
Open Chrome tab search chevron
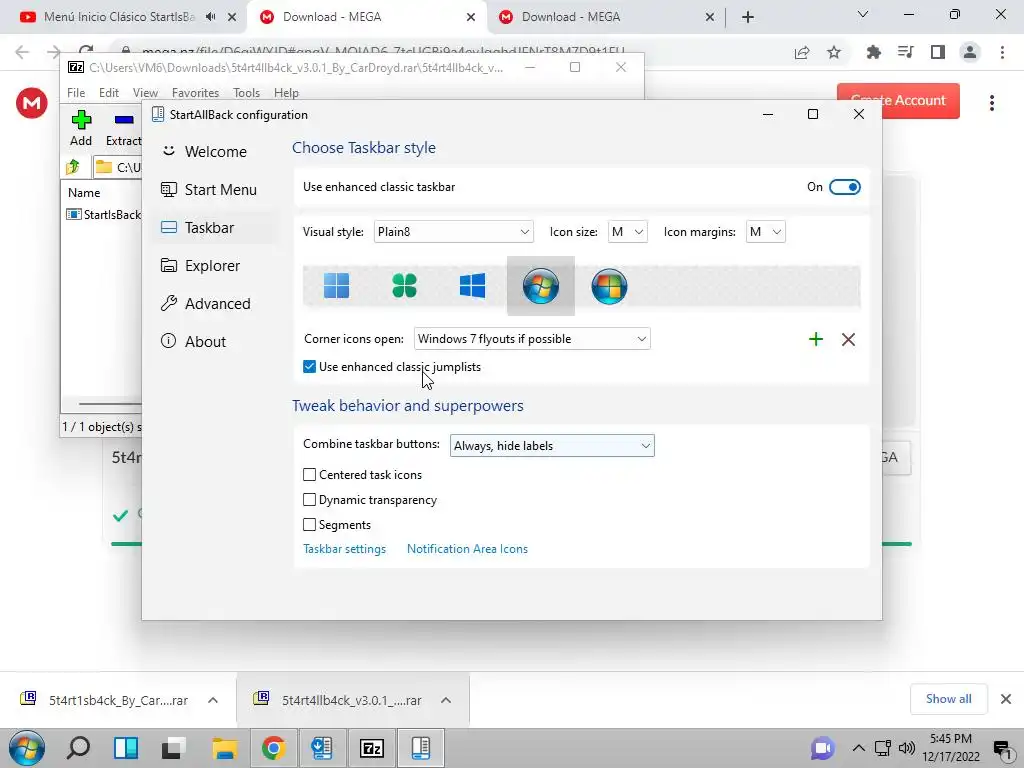tap(863, 14)
